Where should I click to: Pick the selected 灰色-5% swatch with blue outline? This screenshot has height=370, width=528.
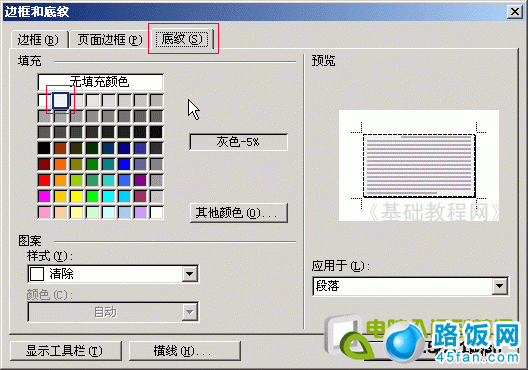[x=61, y=100]
